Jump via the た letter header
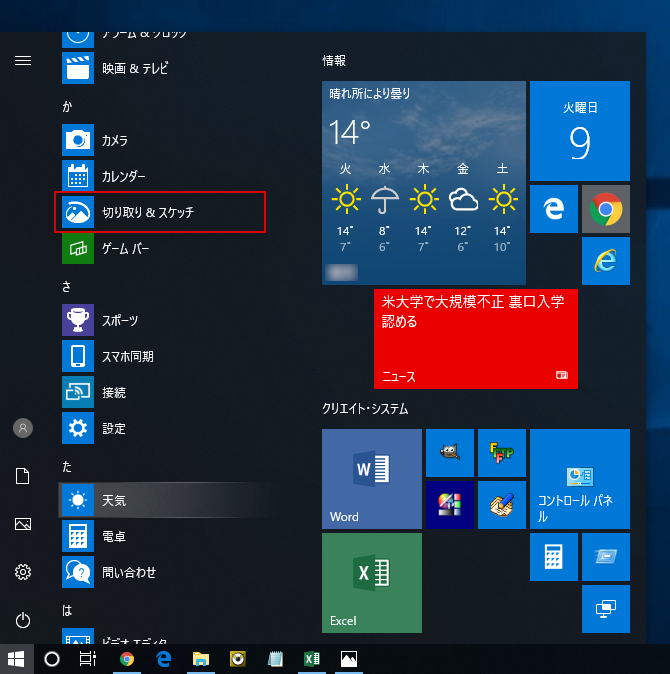Viewport: 670px width, 674px height. [x=67, y=466]
